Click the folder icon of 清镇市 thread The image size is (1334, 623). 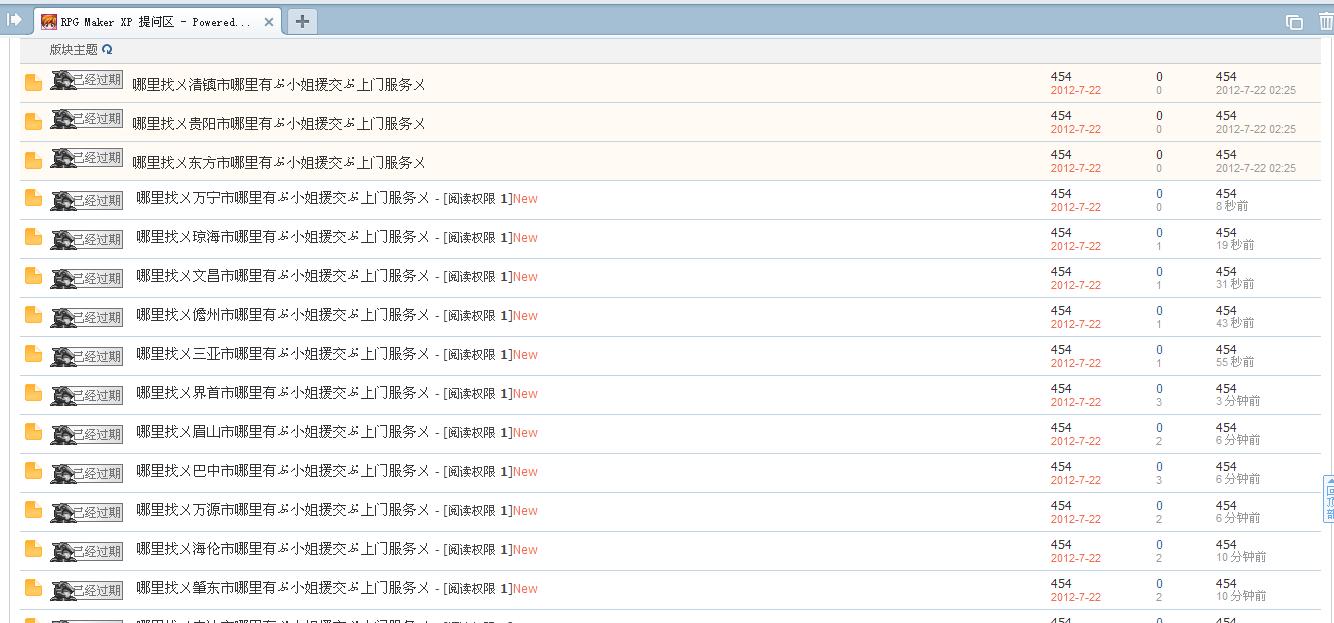click(33, 83)
